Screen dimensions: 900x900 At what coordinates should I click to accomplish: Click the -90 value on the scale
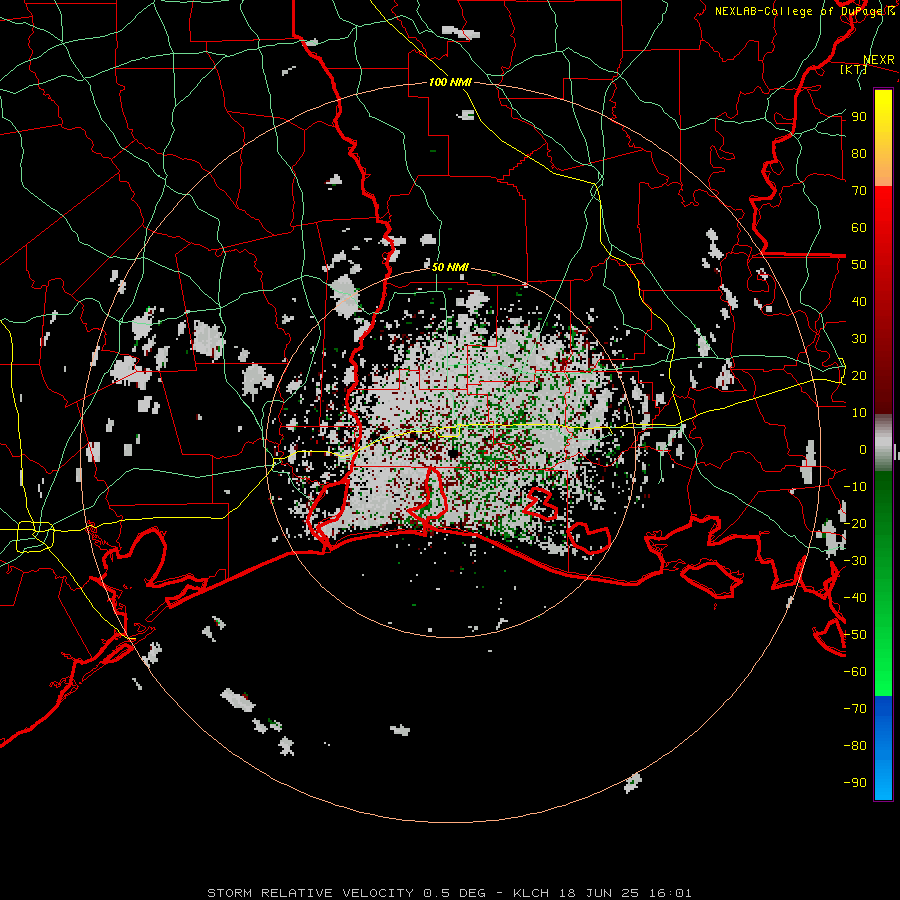click(855, 783)
